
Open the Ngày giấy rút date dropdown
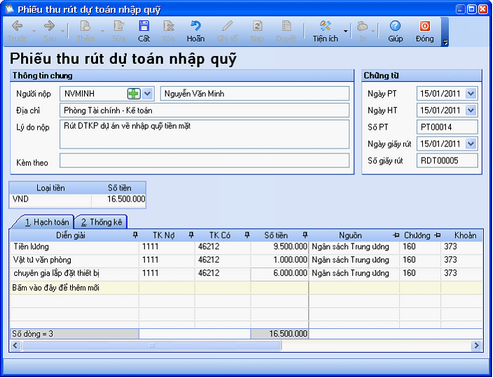click(471, 144)
